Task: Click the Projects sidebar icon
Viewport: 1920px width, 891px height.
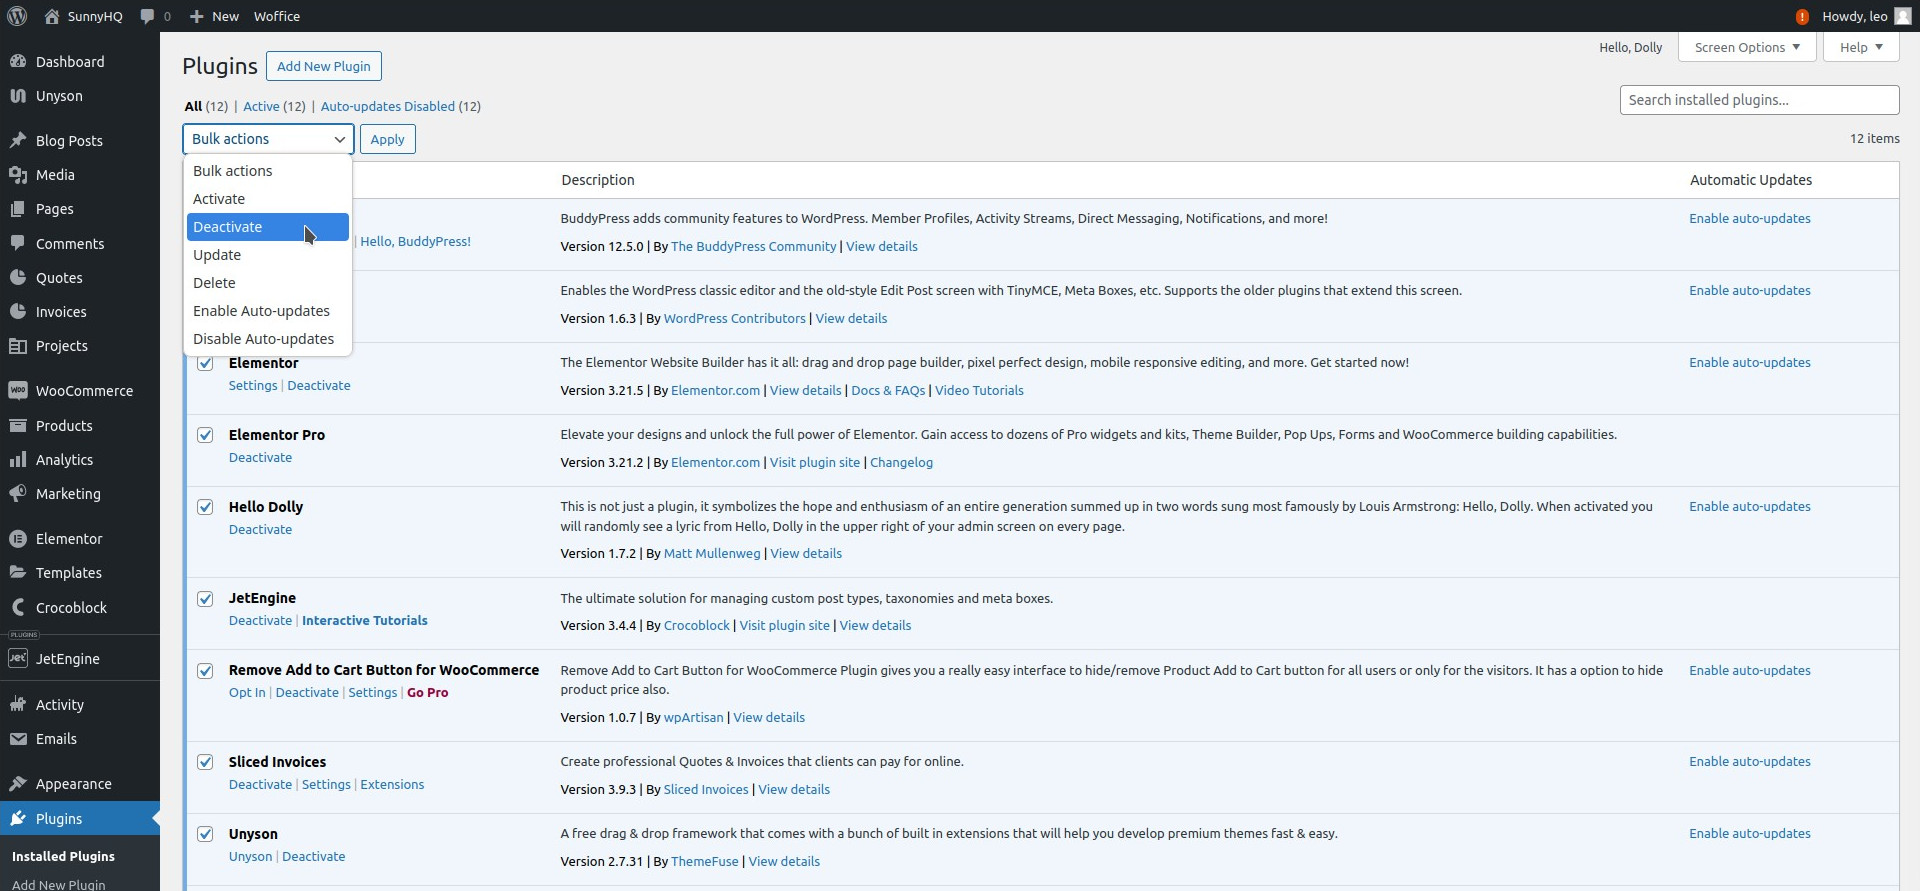Action: (x=18, y=346)
